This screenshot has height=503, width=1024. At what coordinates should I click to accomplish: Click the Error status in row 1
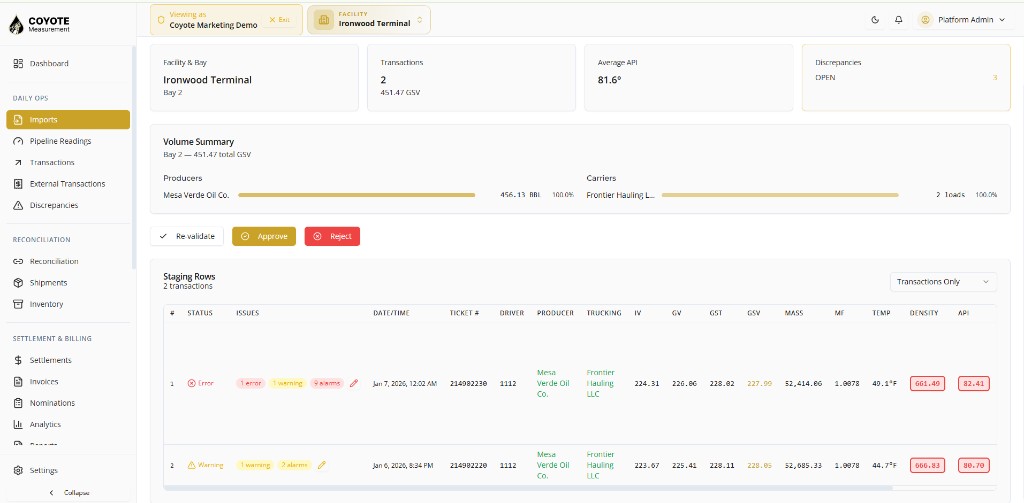pos(200,383)
